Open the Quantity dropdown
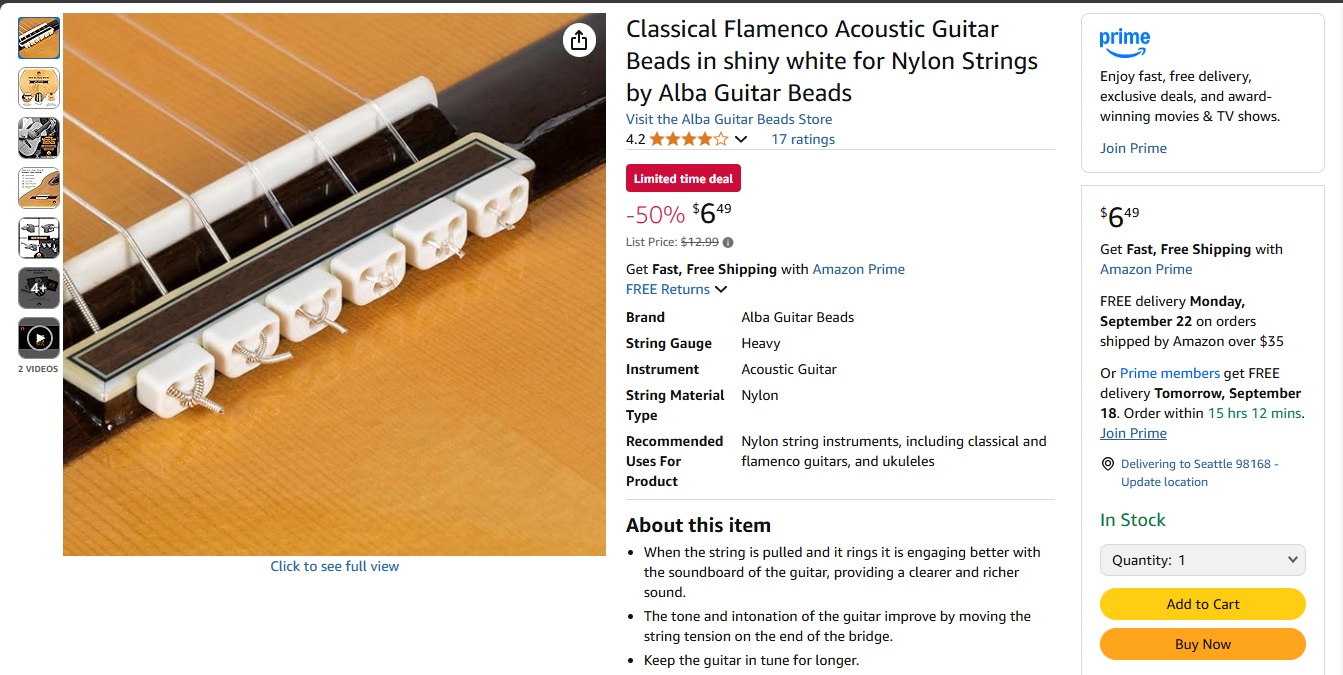 1202,560
